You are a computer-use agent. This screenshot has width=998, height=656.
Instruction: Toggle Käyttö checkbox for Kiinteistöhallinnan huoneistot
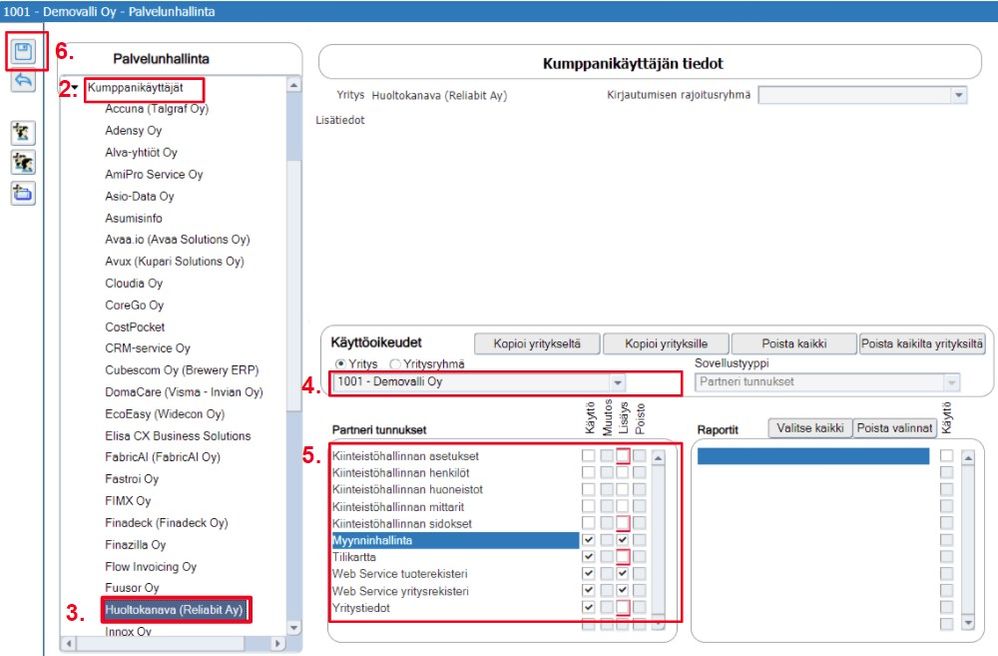[x=588, y=489]
